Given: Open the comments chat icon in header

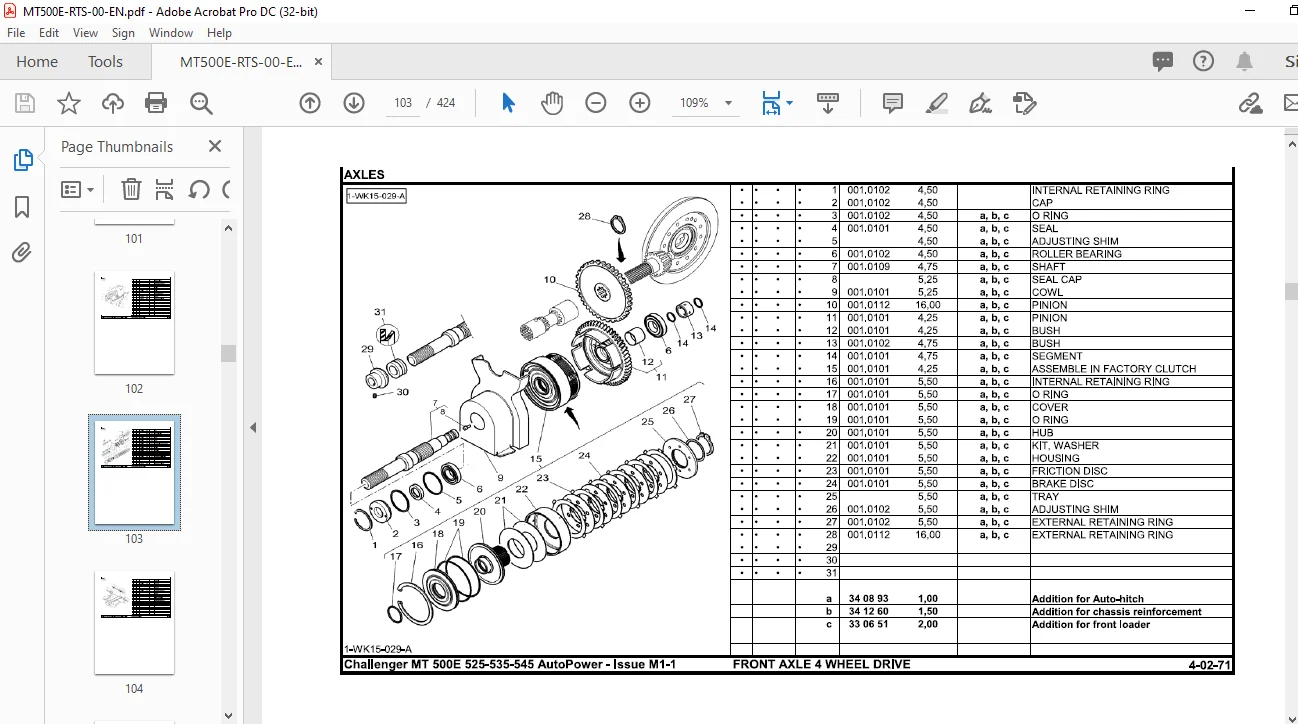Looking at the screenshot, I should click(x=1163, y=62).
